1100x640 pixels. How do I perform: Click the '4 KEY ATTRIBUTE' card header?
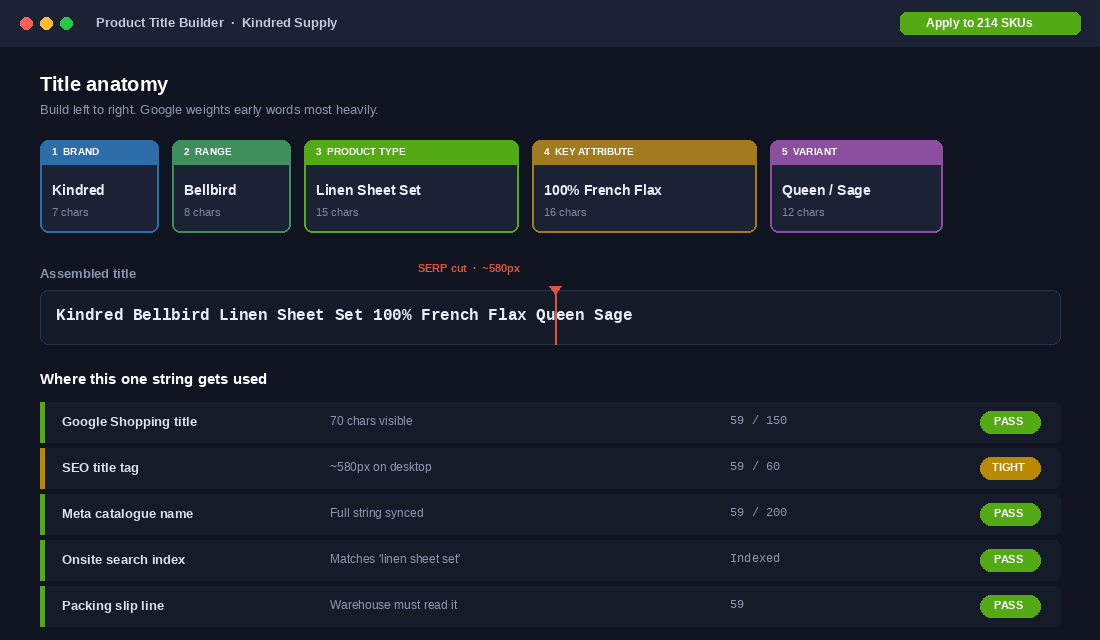[644, 152]
